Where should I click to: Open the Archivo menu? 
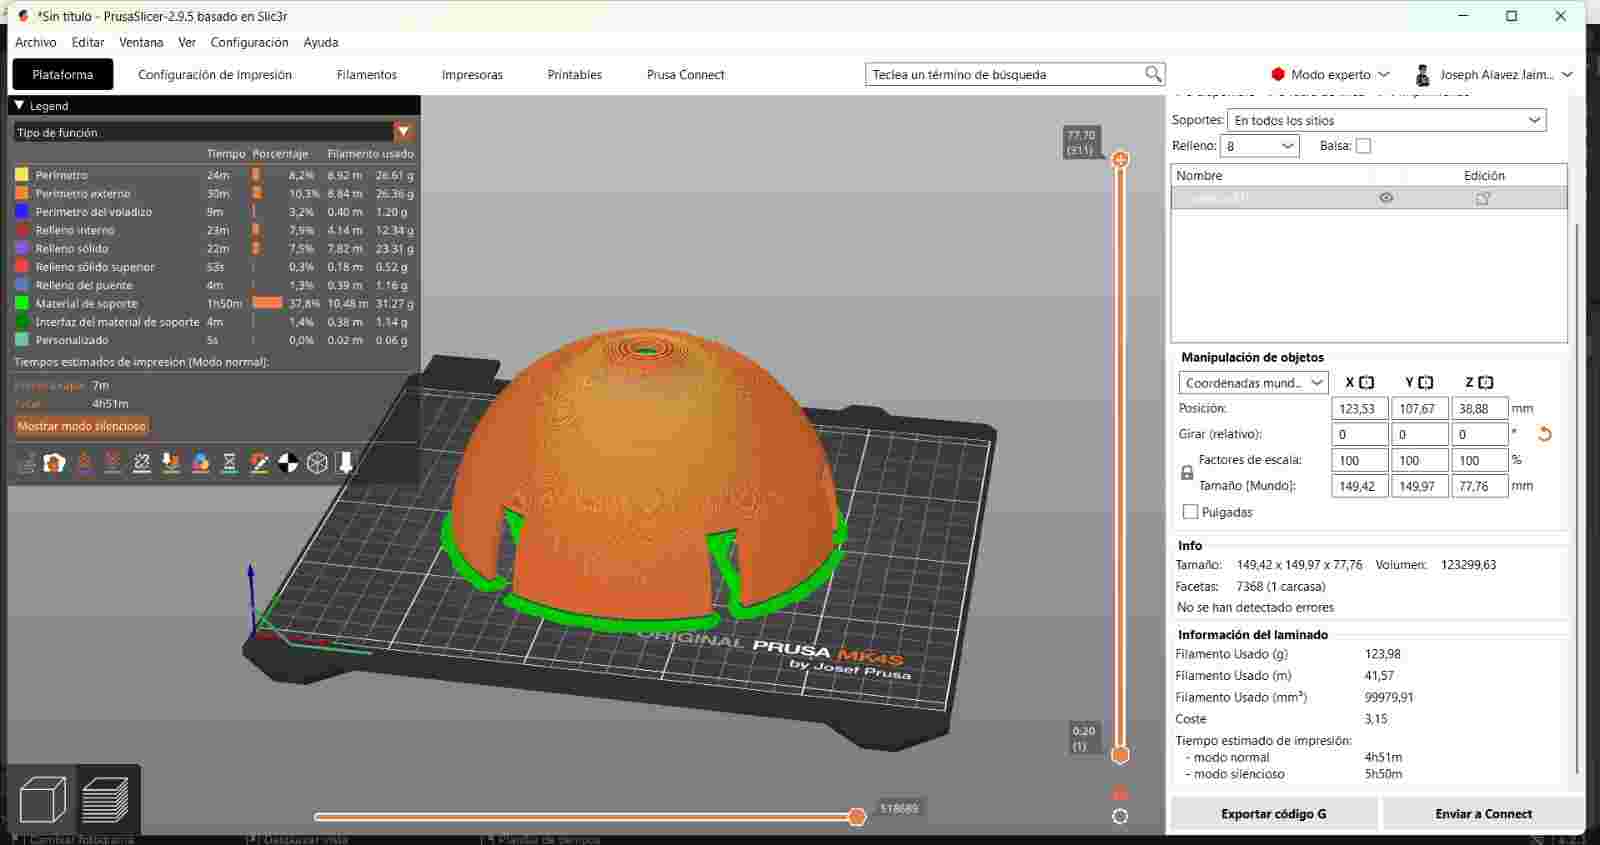(35, 42)
